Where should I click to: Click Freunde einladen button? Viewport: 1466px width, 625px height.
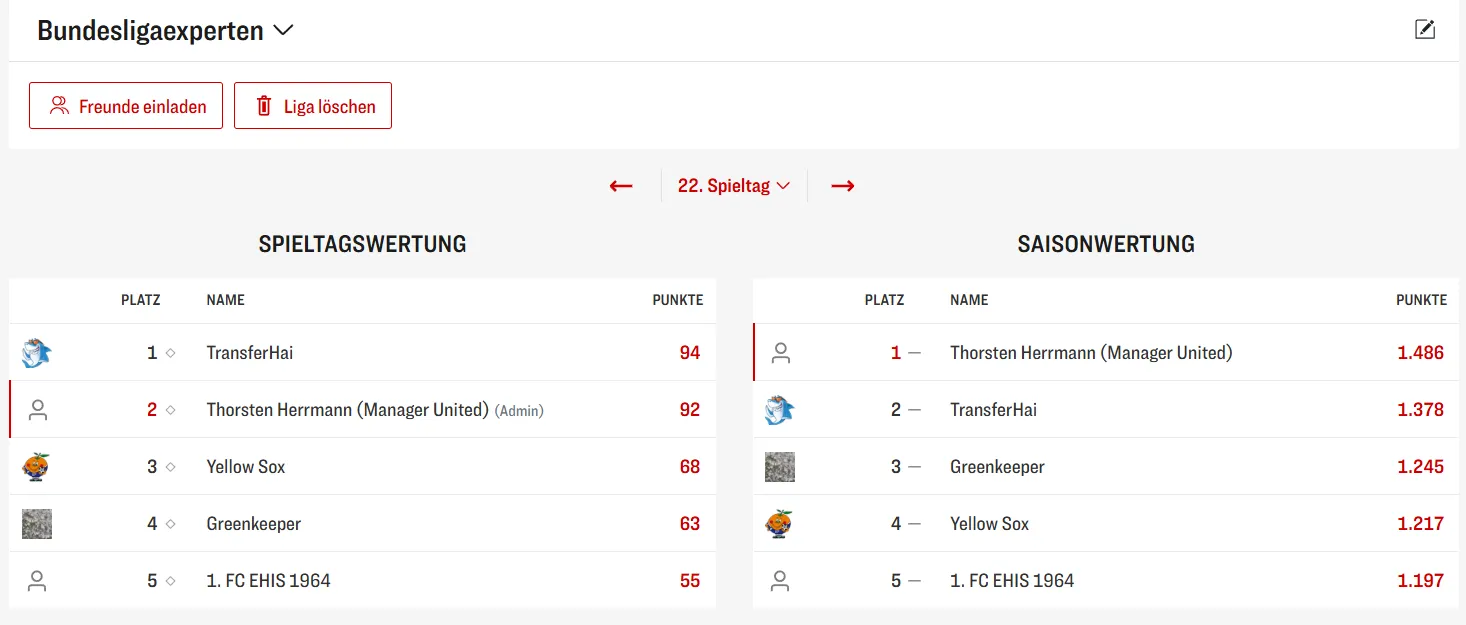126,106
